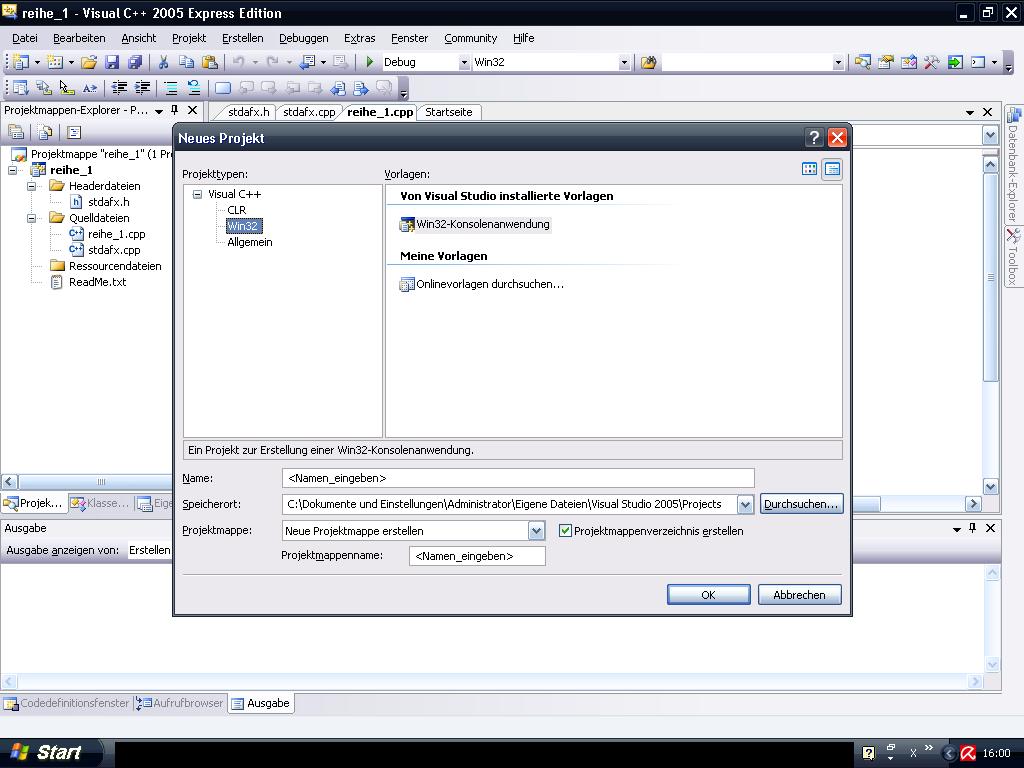1024x768 pixels.
Task: Toggle a bookmark with the blue rectangle icon
Action: pyautogui.click(x=223, y=88)
